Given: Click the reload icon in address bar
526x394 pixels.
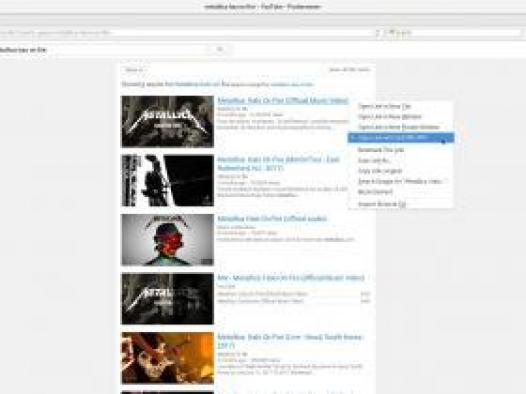Looking at the screenshot, I should point(378,33).
